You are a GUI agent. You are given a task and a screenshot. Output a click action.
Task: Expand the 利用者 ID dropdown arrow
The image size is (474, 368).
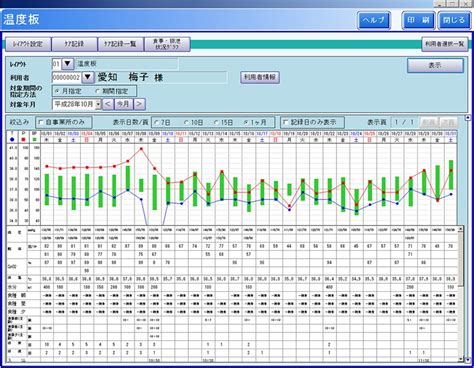point(88,77)
